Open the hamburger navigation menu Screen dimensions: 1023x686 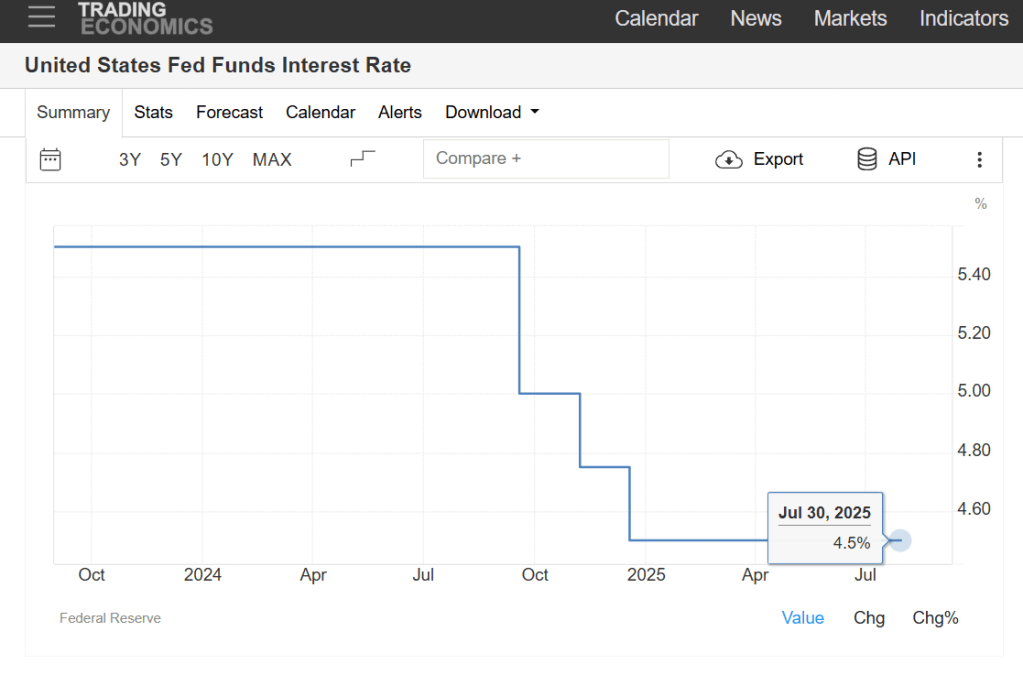tap(42, 17)
